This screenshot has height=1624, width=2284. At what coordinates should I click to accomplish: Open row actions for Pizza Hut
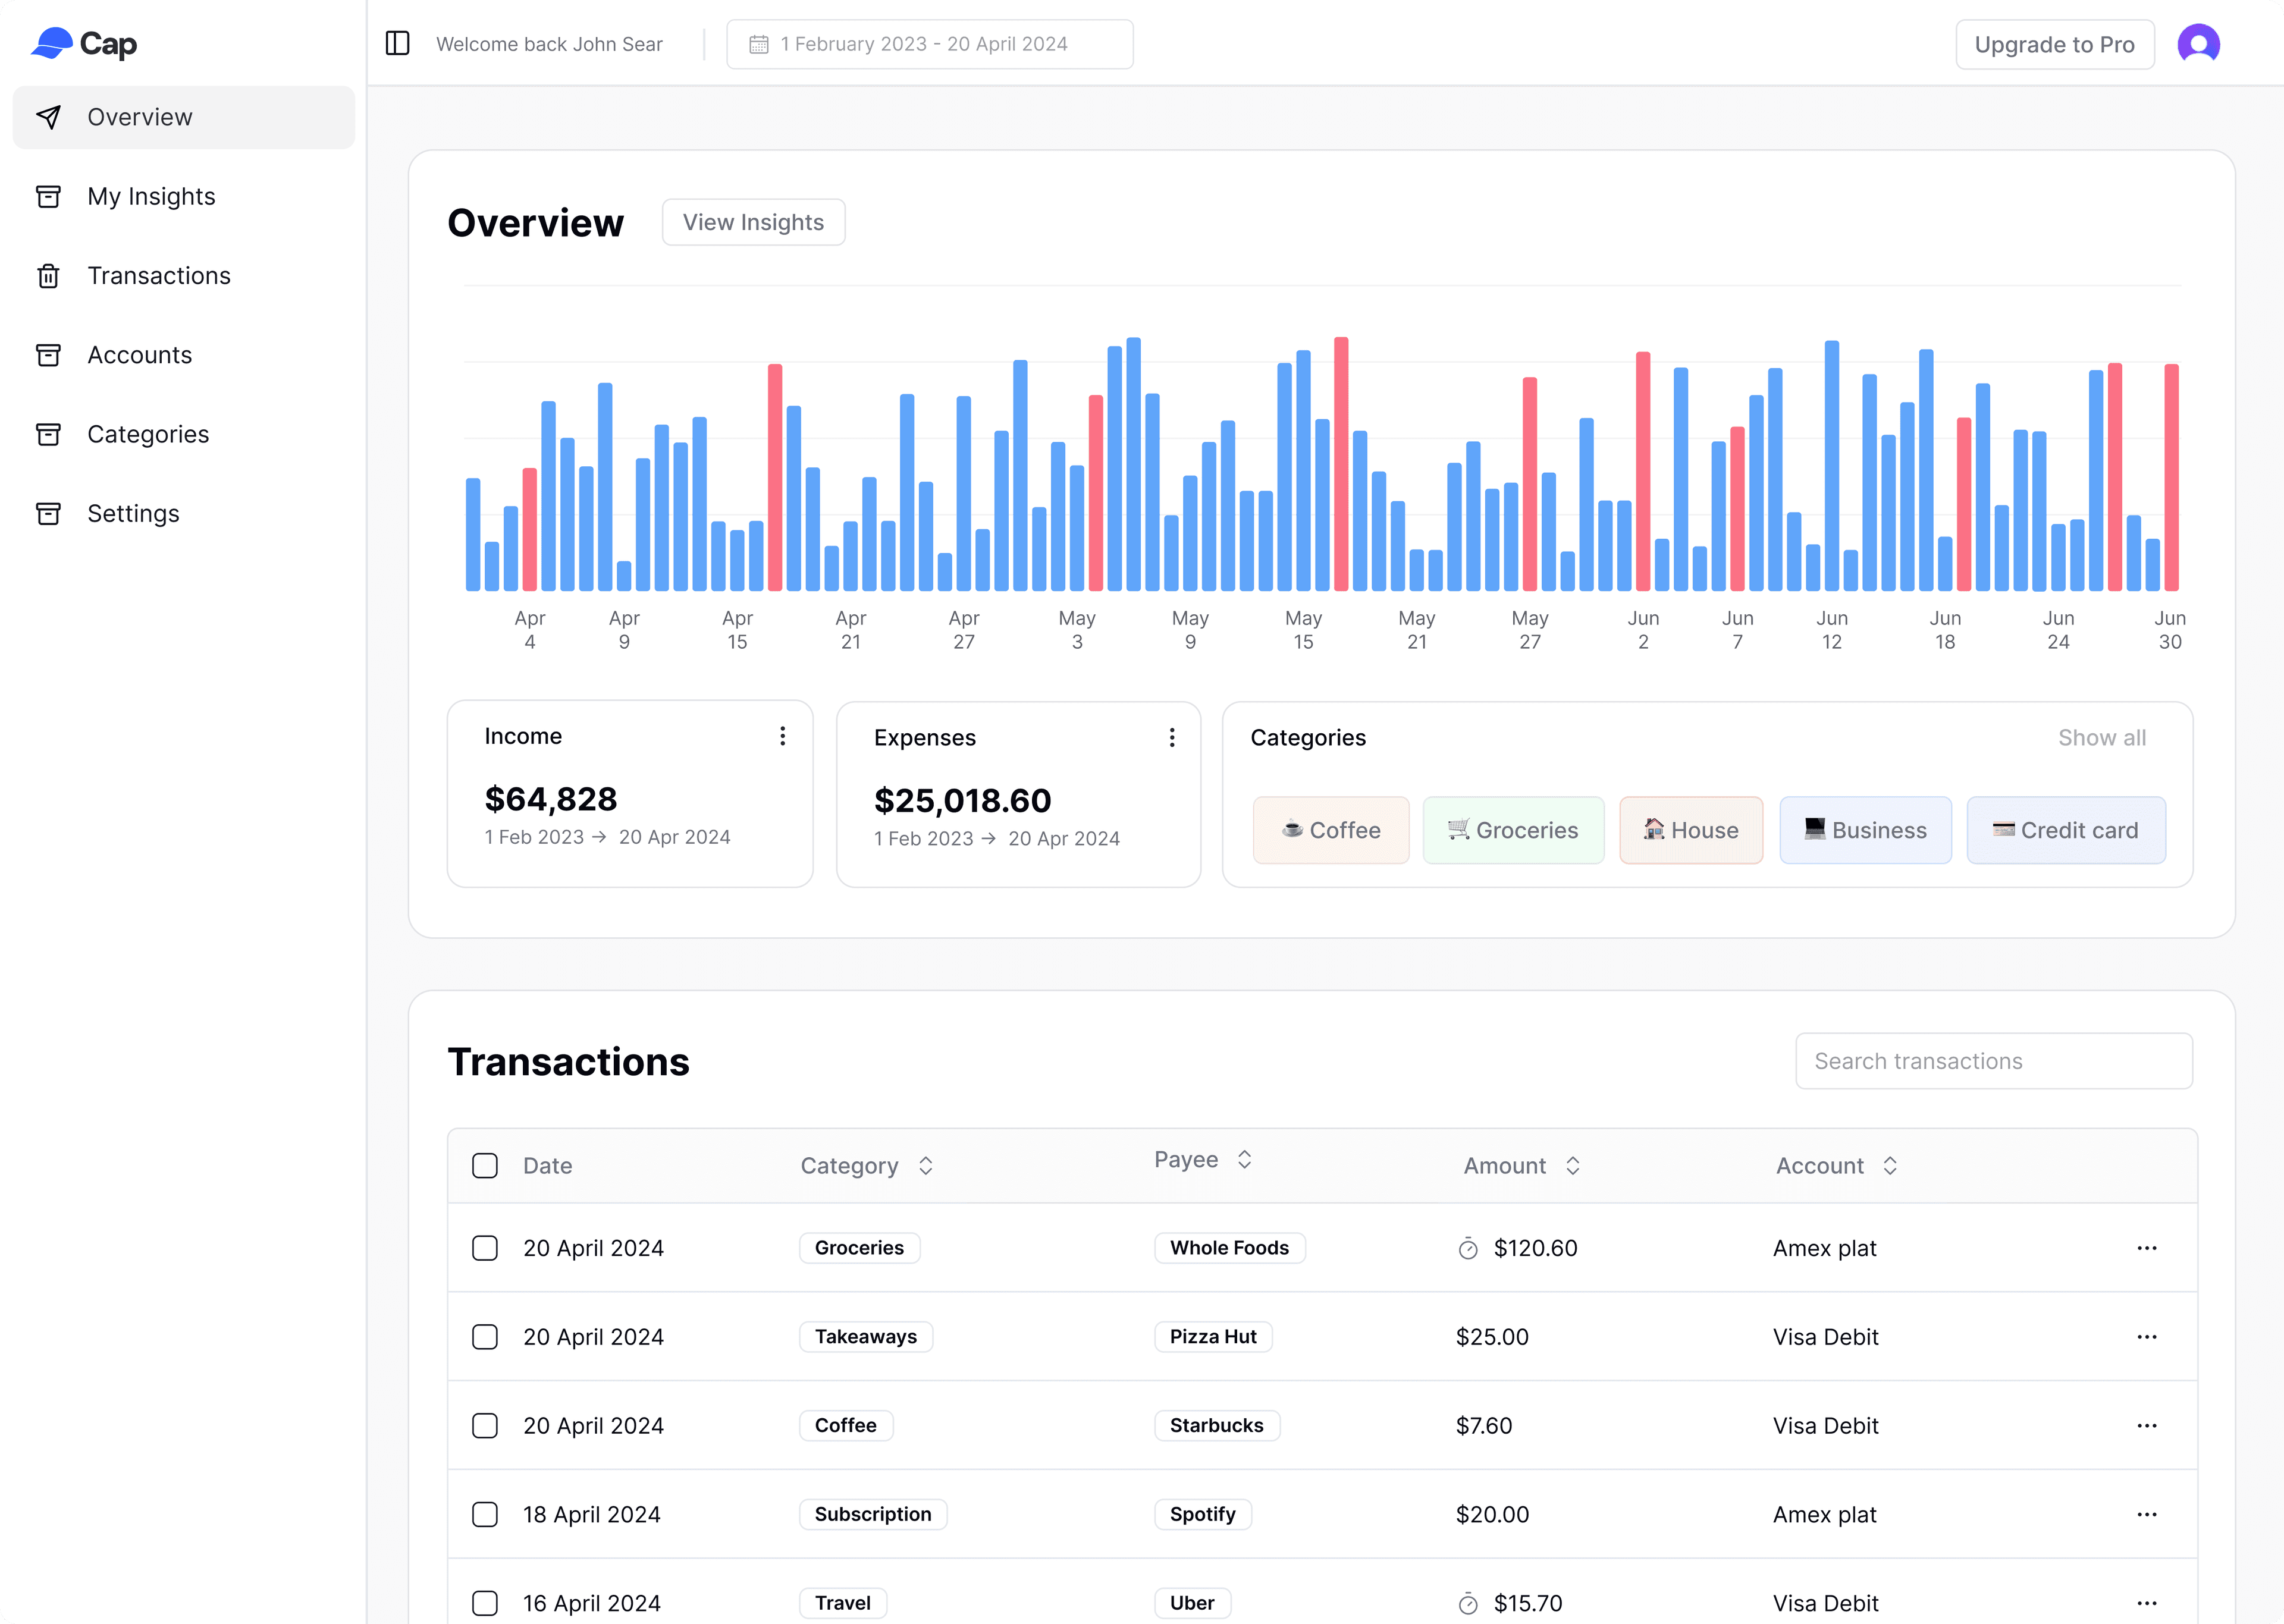point(2146,1337)
